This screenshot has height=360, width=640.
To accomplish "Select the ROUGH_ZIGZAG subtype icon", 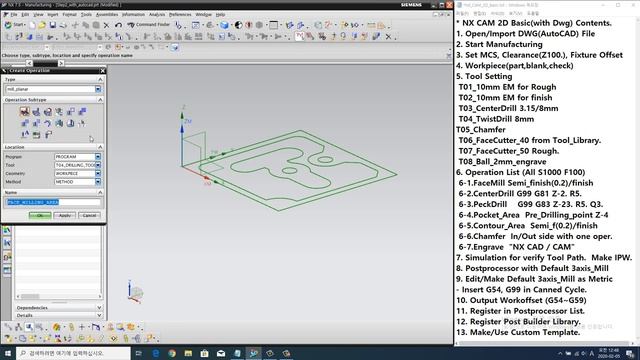I will tap(24, 123).
